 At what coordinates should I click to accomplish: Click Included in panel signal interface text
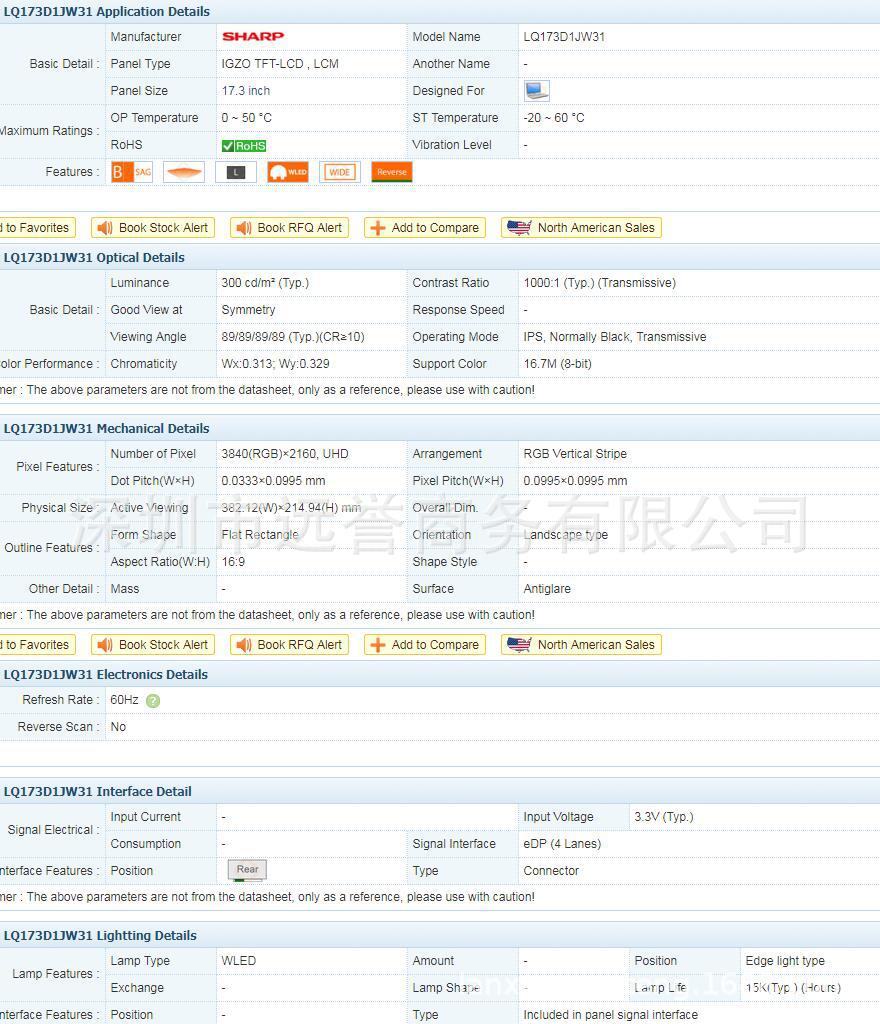(610, 1015)
